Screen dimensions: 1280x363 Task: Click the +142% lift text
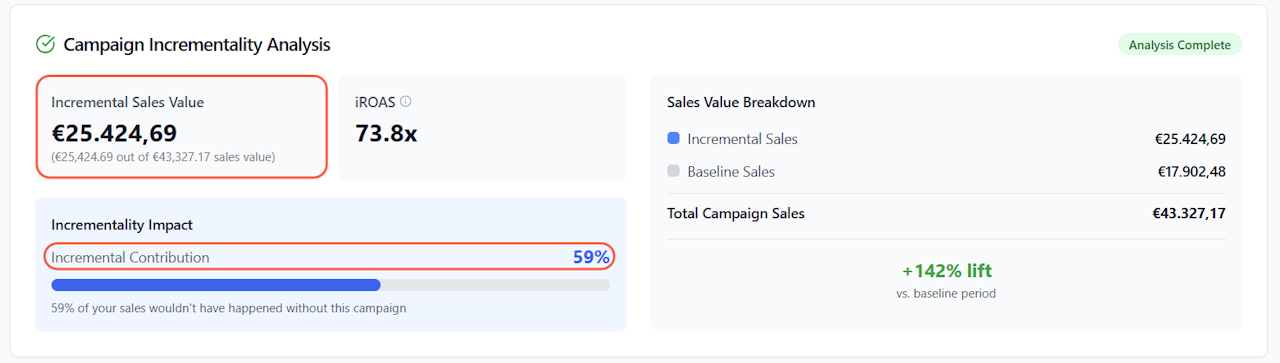tap(946, 271)
